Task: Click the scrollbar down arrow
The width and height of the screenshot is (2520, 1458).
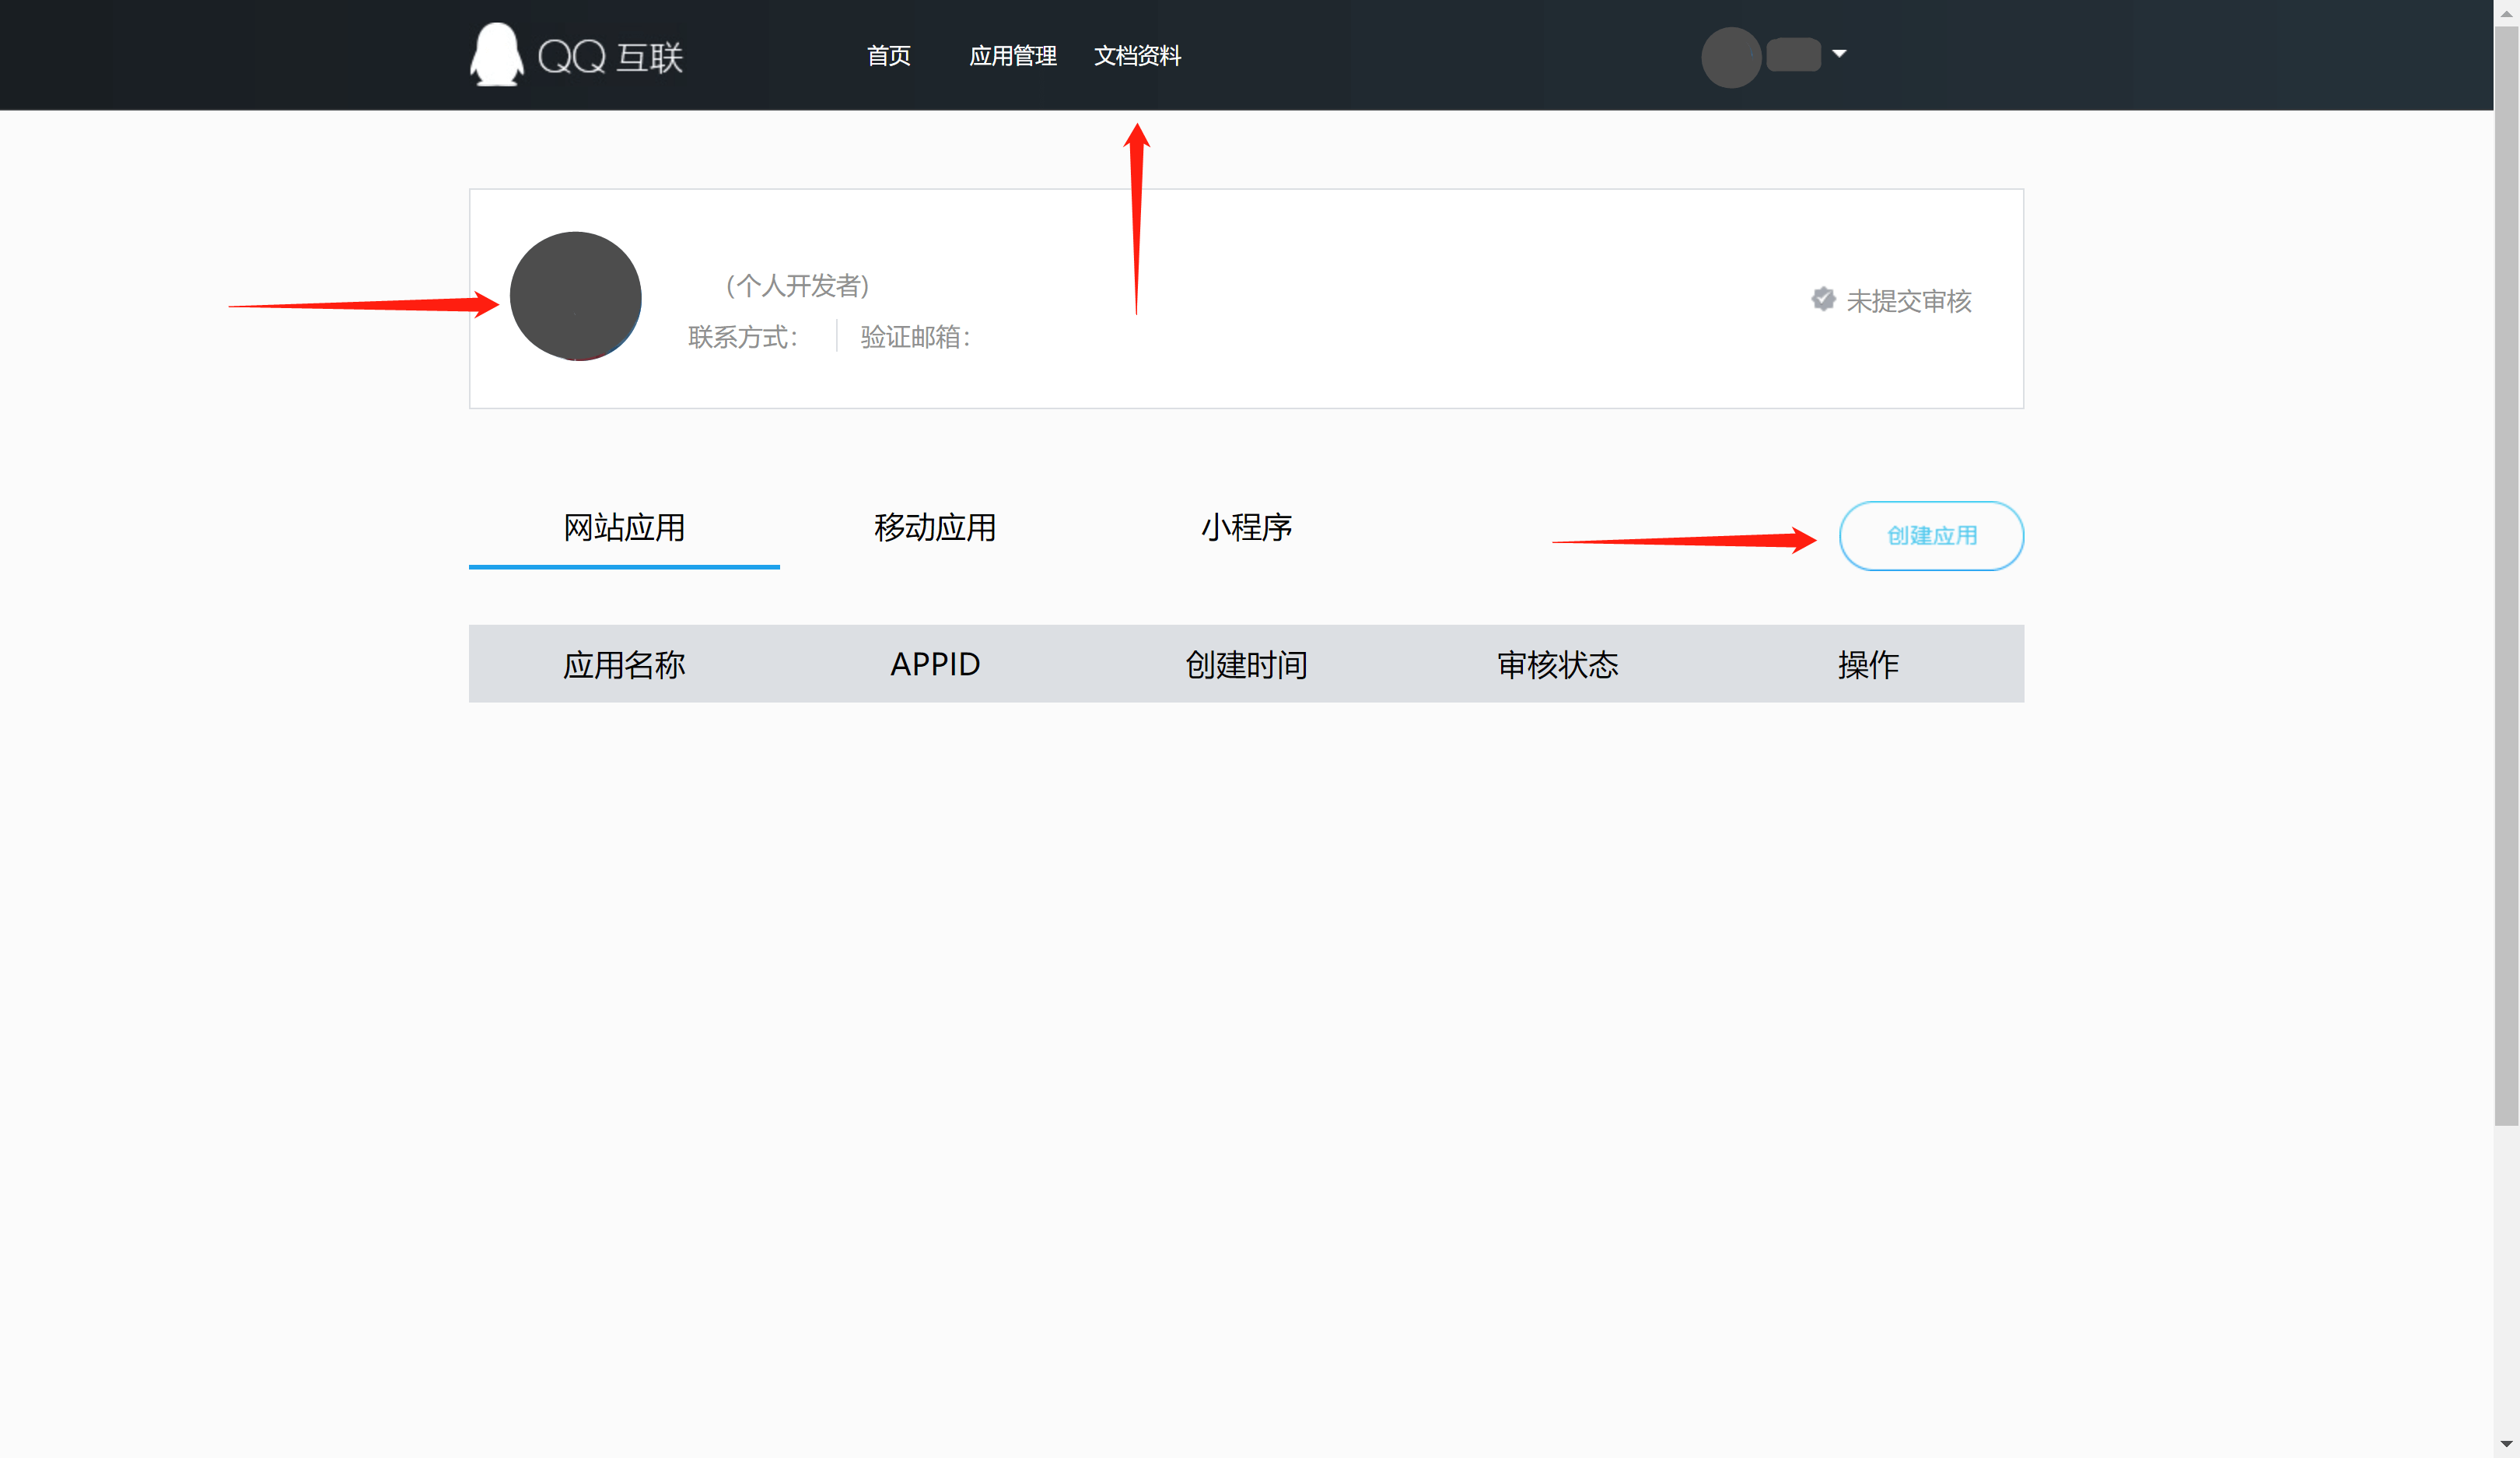Action: point(2505,1444)
